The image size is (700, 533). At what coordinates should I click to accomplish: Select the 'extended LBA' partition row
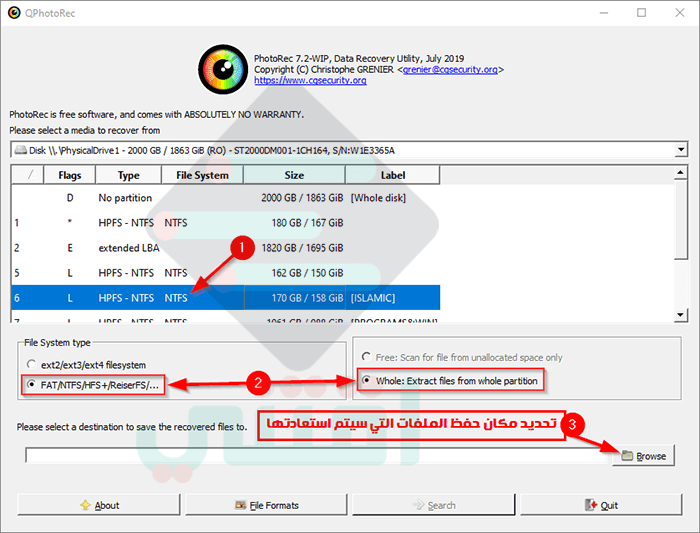click(x=225, y=248)
